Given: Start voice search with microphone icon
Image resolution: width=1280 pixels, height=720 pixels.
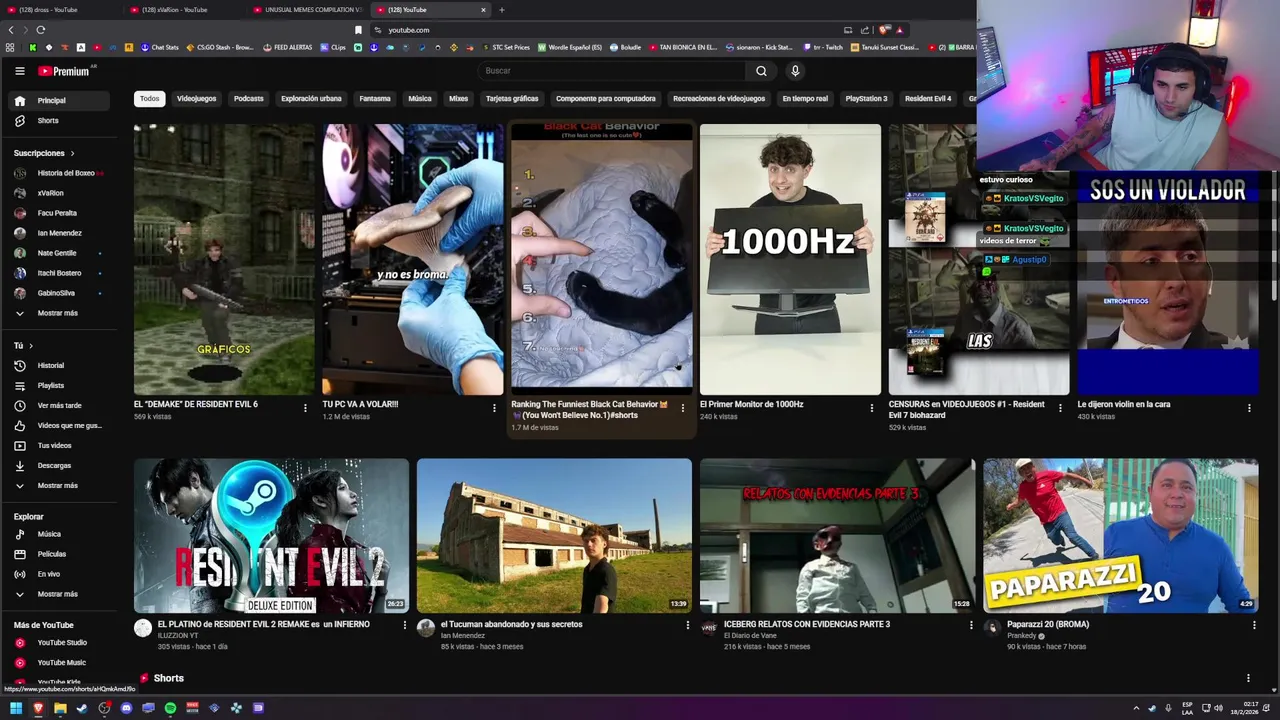Looking at the screenshot, I should tap(795, 71).
